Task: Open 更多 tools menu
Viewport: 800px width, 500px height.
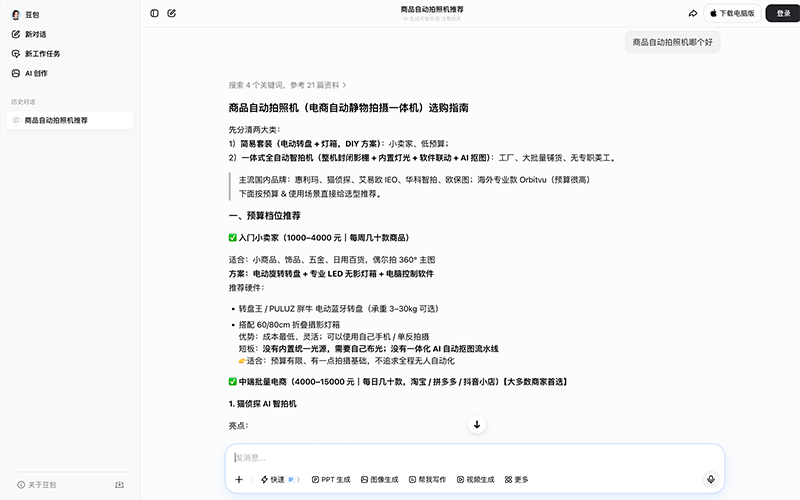Action: 516,479
